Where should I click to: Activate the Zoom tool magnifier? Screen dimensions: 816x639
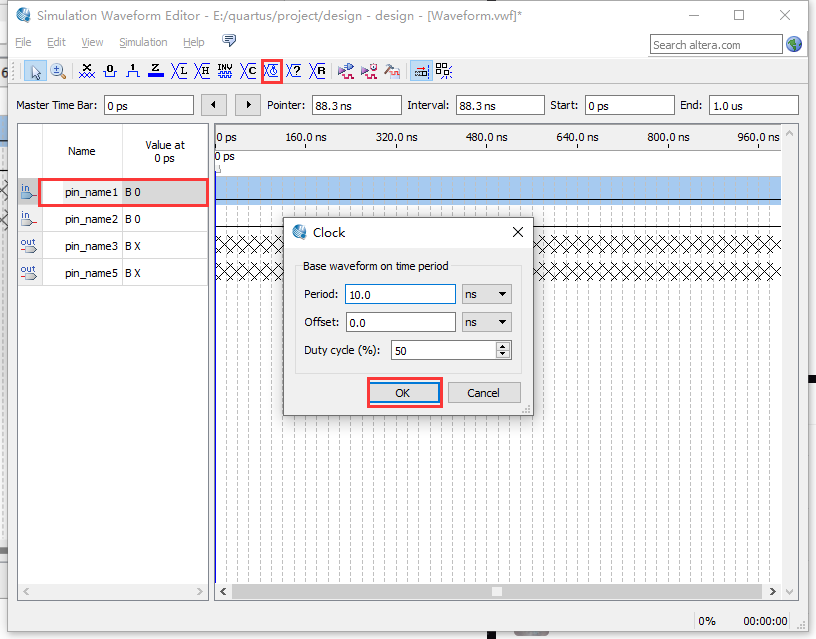coord(58,71)
